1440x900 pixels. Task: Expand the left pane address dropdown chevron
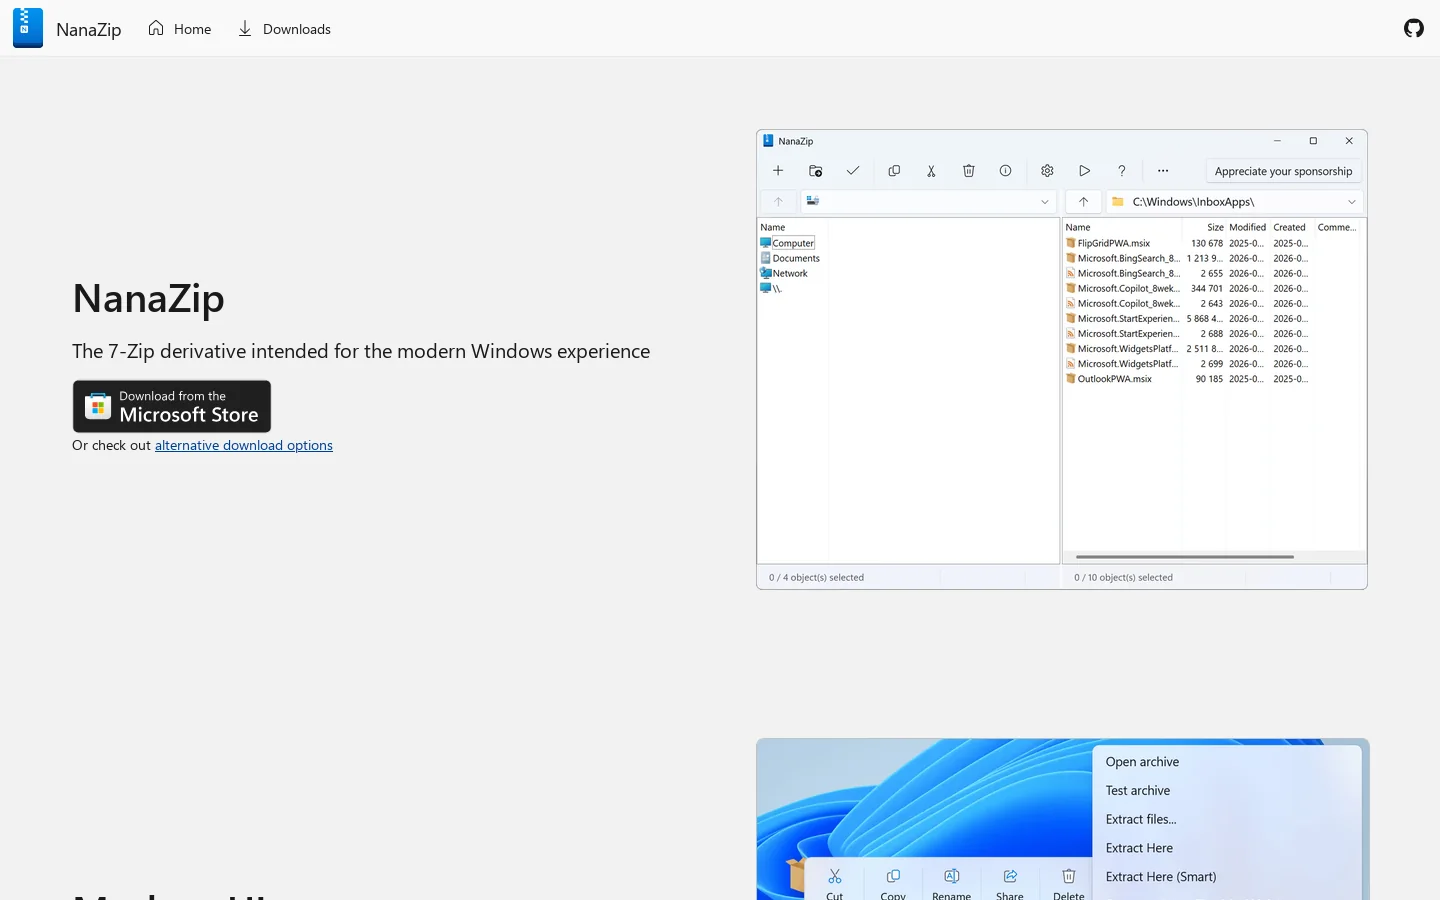[x=1045, y=202]
